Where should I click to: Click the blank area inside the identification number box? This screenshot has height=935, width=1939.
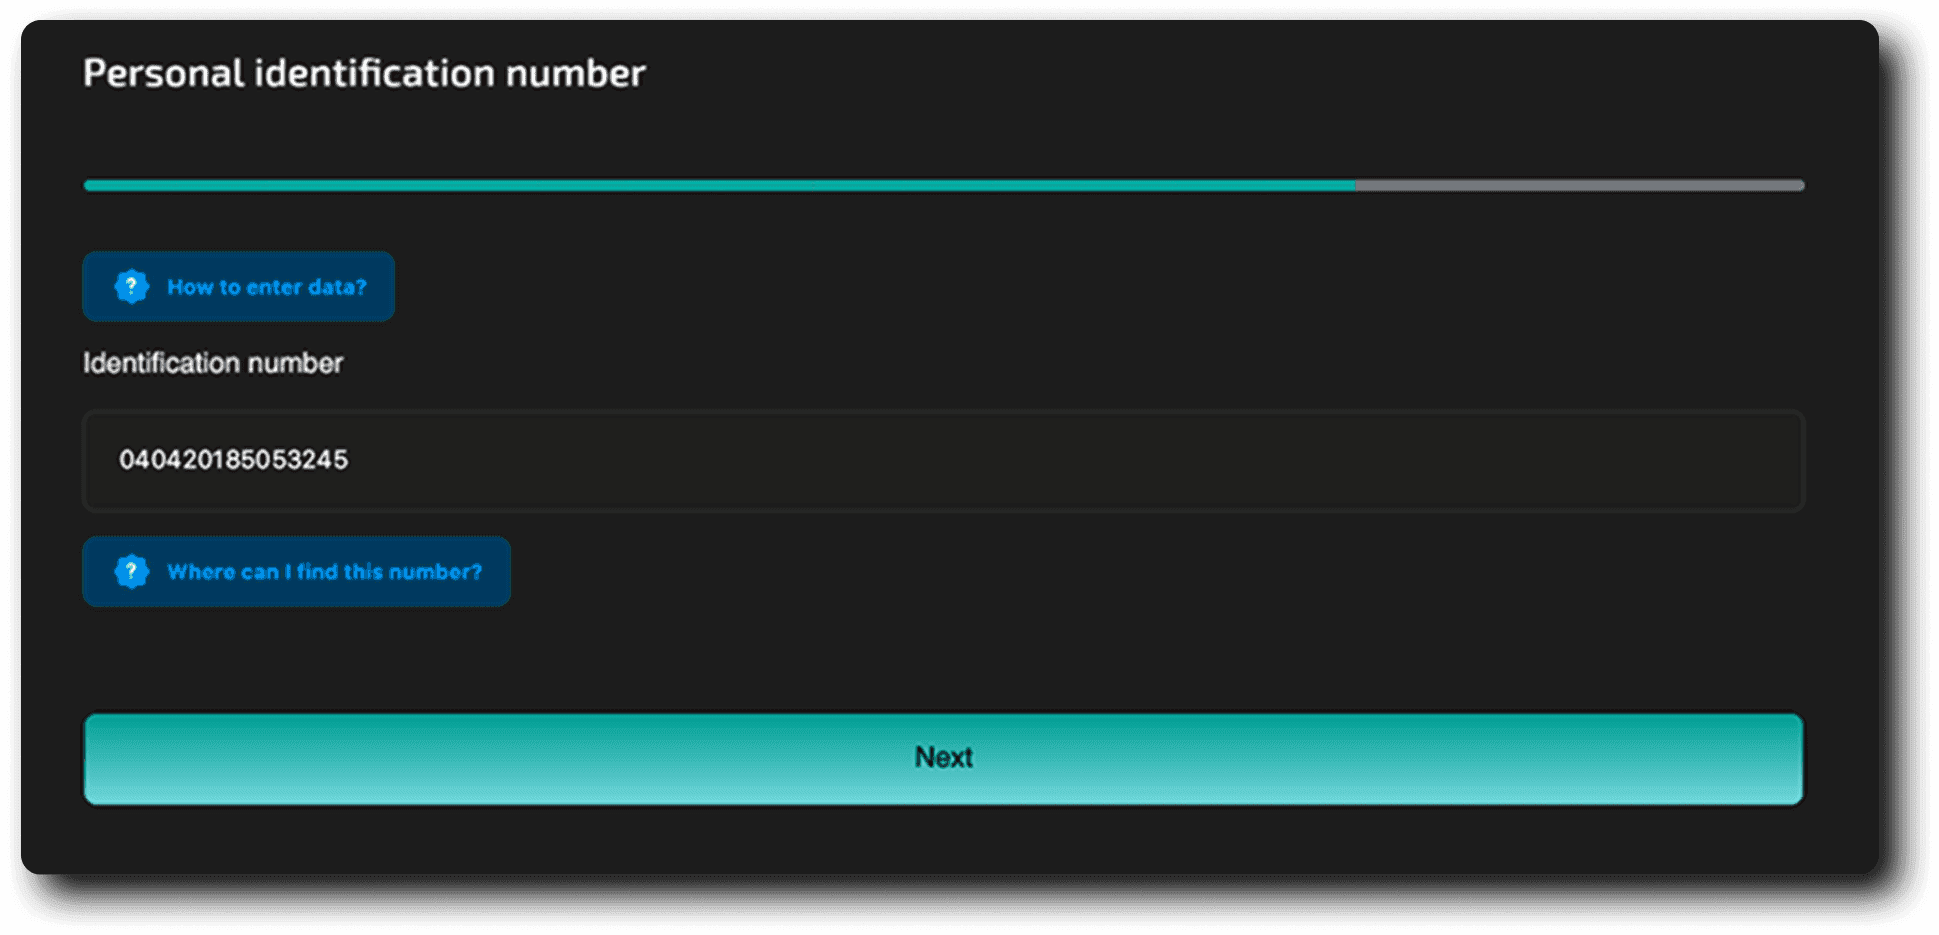[x=1100, y=460]
